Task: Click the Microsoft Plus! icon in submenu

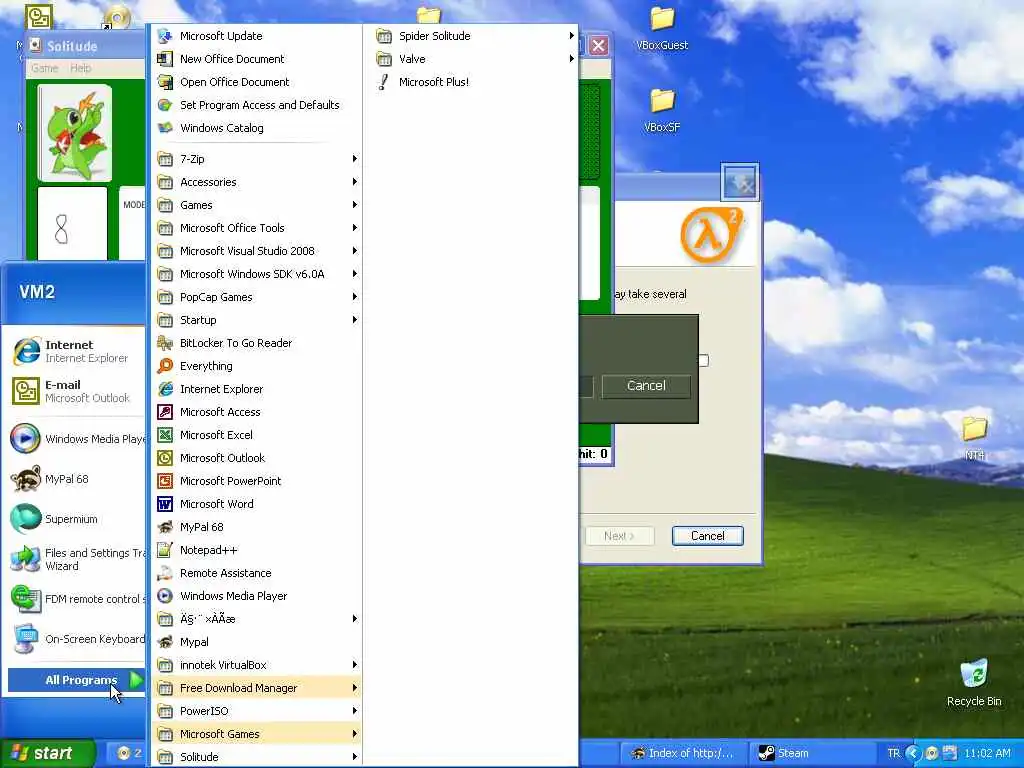Action: pos(384,82)
